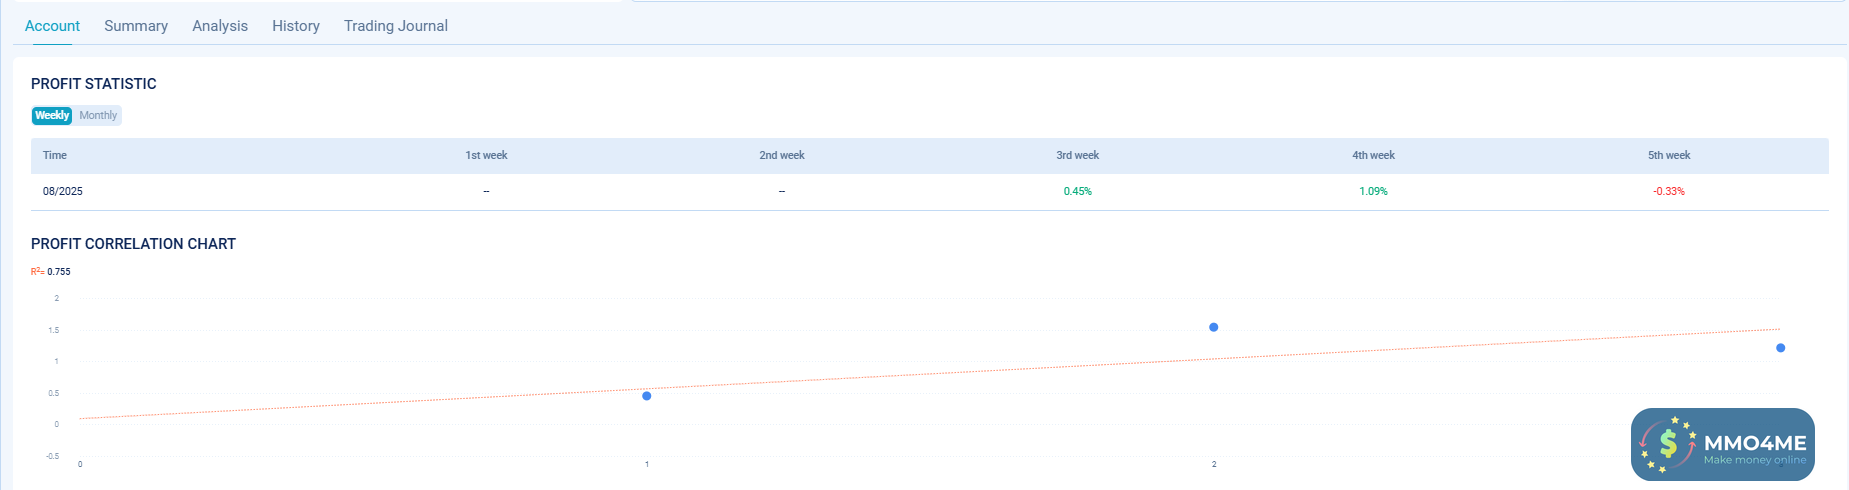Select the Weekly profit view
1849x490 pixels.
point(52,115)
